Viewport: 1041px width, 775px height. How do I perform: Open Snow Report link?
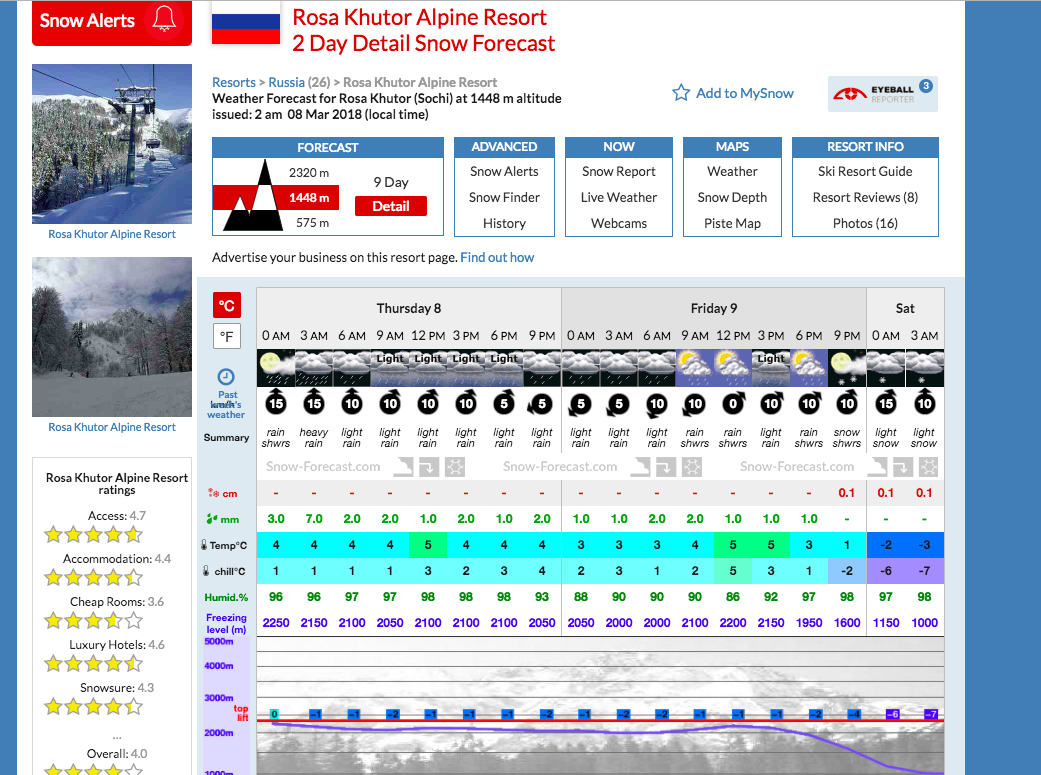coord(619,171)
